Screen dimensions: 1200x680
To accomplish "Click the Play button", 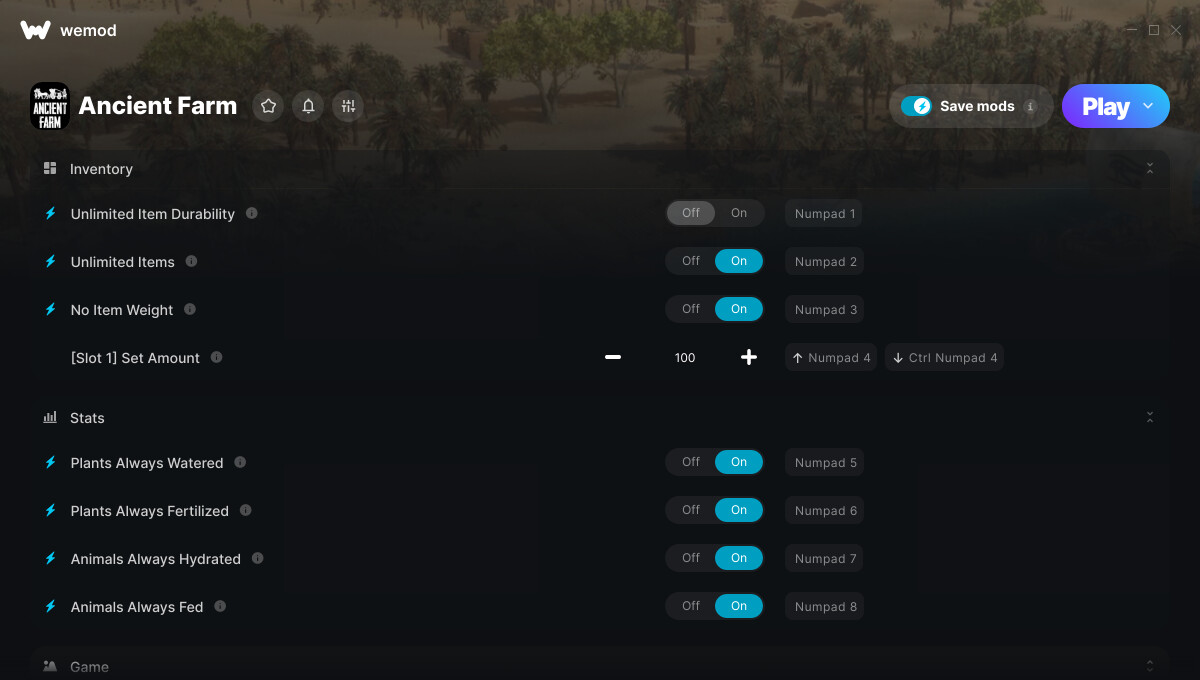I will (1105, 106).
